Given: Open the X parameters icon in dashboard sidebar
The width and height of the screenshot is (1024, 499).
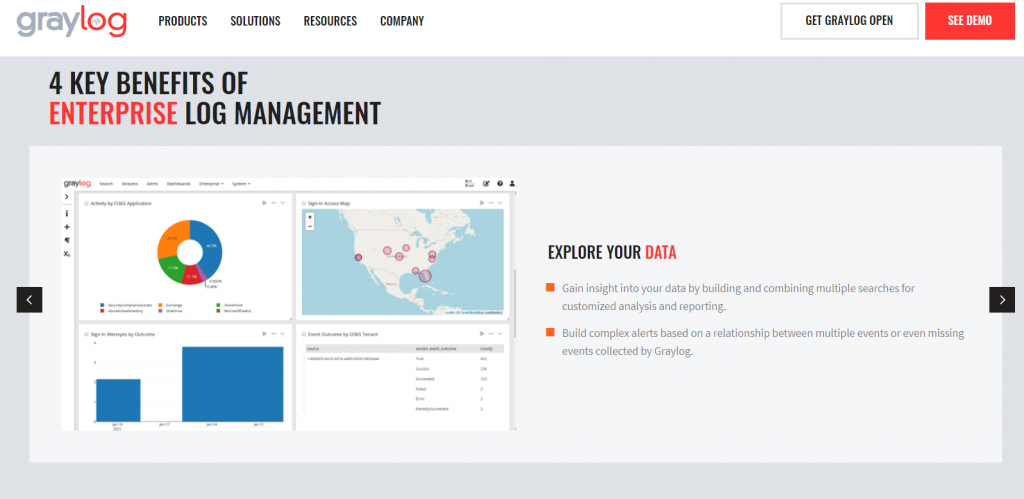Looking at the screenshot, I should coord(67,253).
